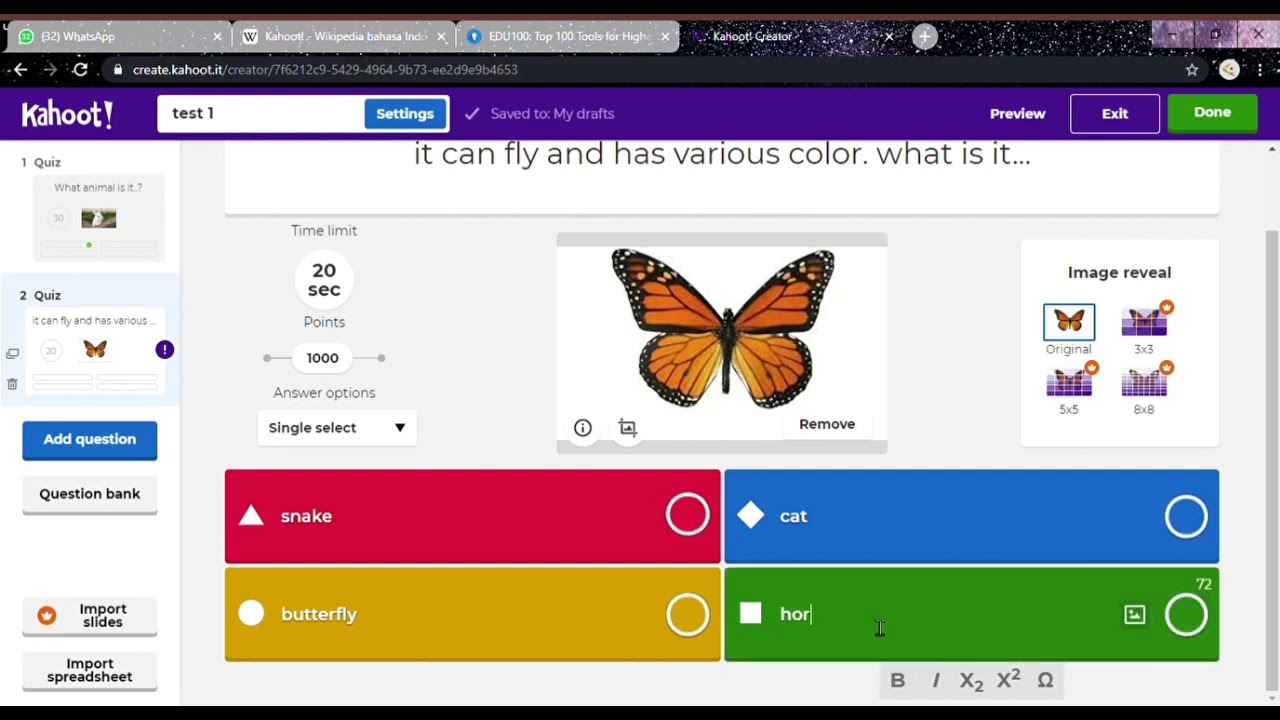Switch to the Kahoot Wikipedia tab
Viewport: 1280px width, 720px height.
[x=345, y=37]
